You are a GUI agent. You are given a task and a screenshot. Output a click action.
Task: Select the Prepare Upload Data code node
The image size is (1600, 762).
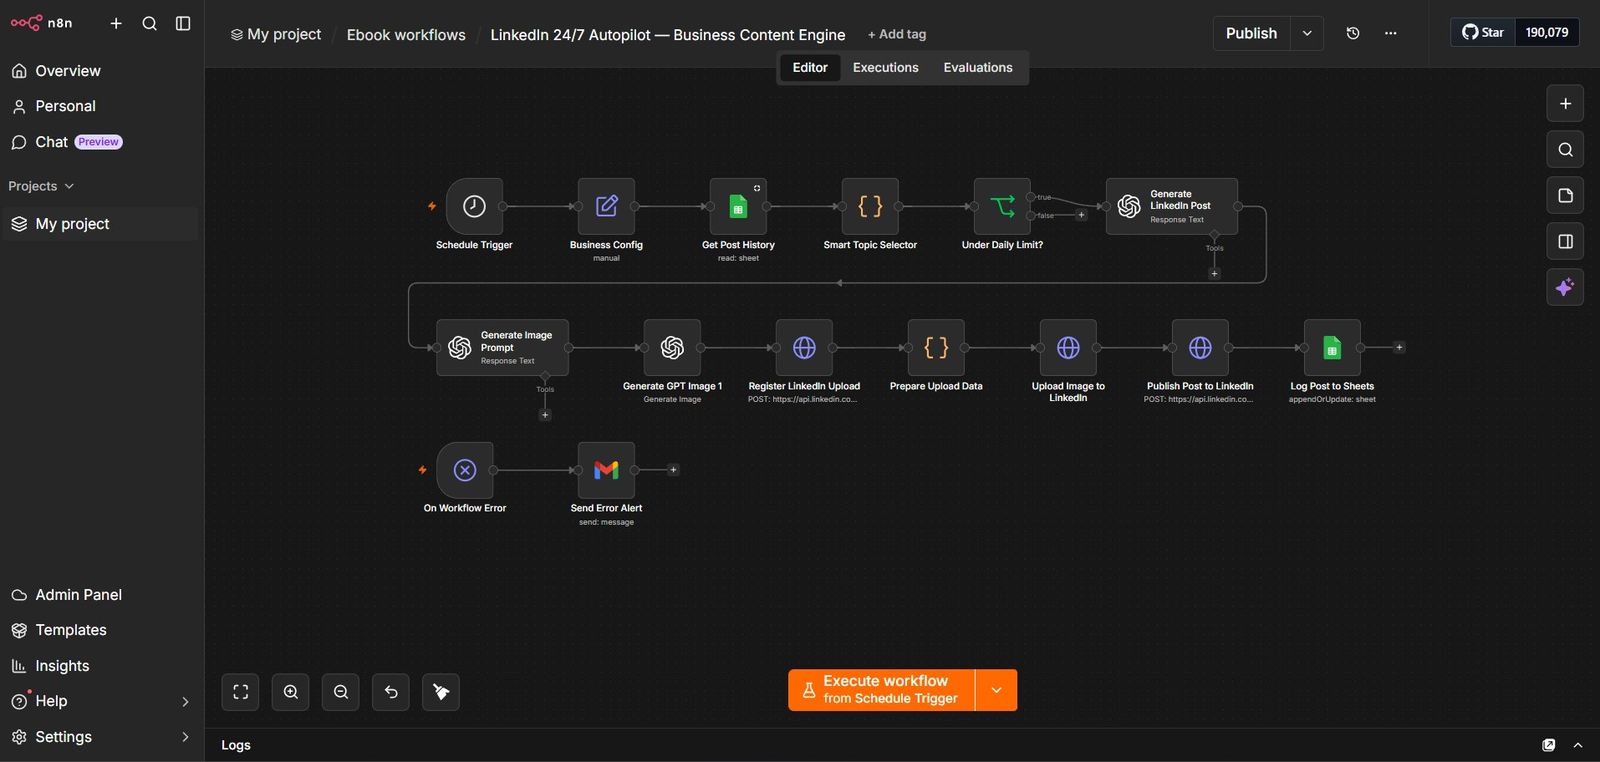coord(936,348)
